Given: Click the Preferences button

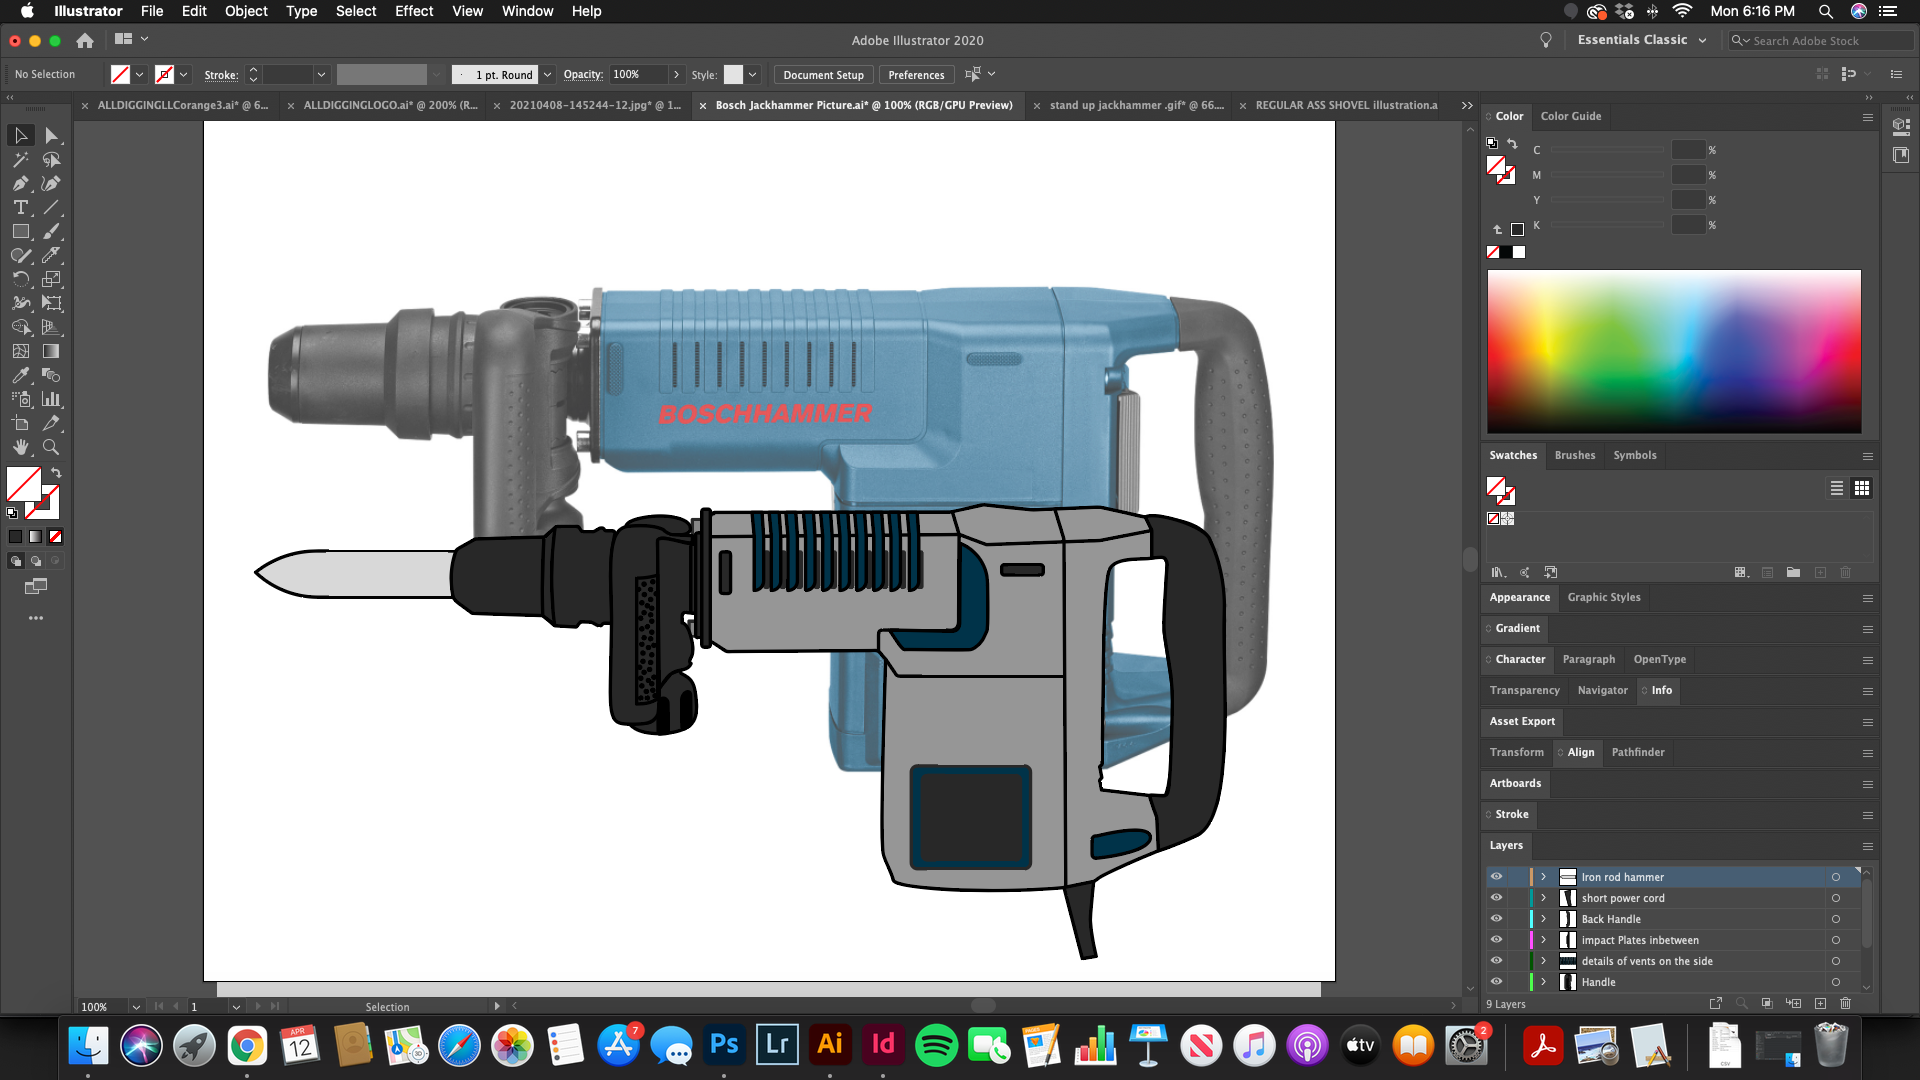Looking at the screenshot, I should tap(916, 75).
